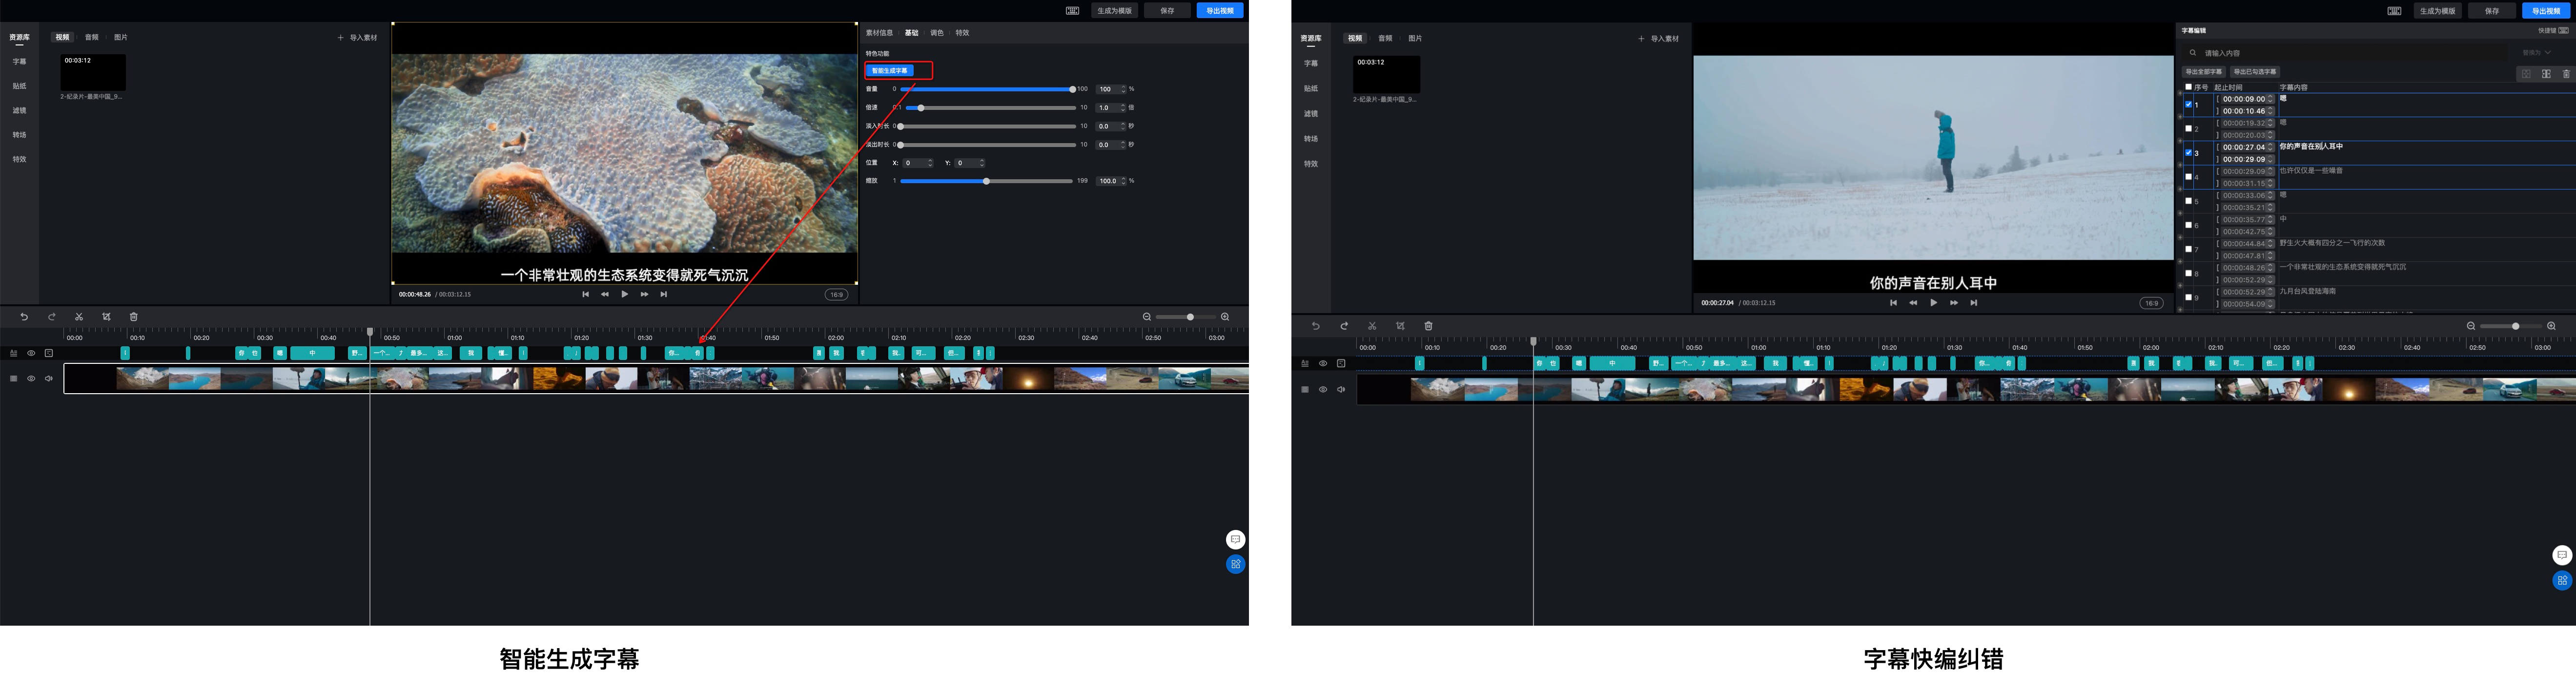Screen dimensions: 2576x675
Task: Select the scissors split tool in 字幕快编纠错 screenshot
Action: (1372, 326)
